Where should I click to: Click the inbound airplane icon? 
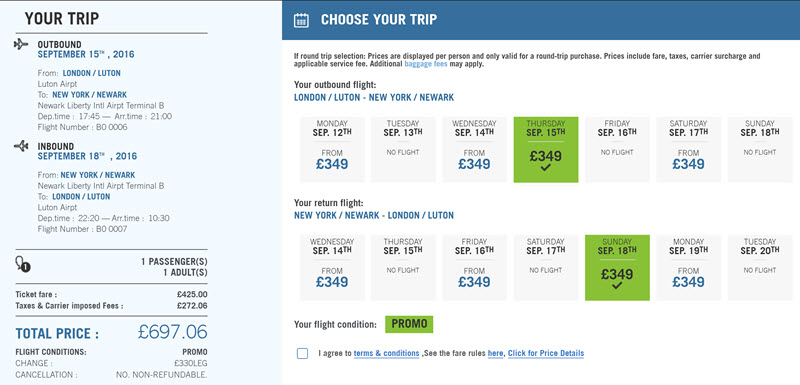click(21, 146)
